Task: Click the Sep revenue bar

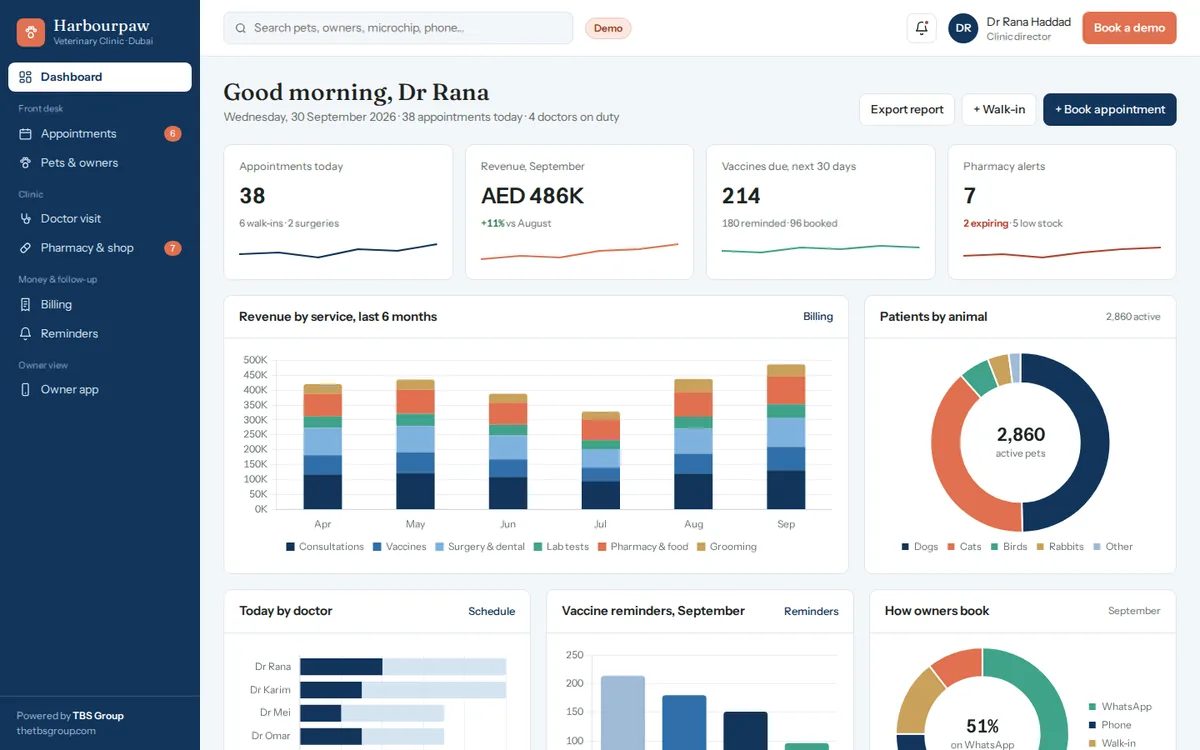Action: 786,437
